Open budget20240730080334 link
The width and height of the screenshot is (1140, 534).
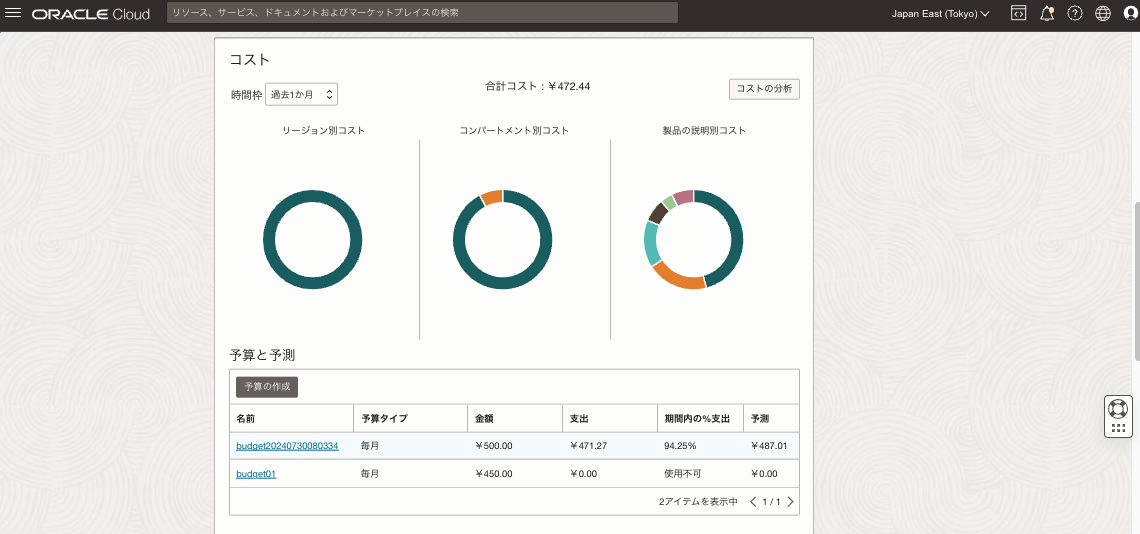point(287,445)
